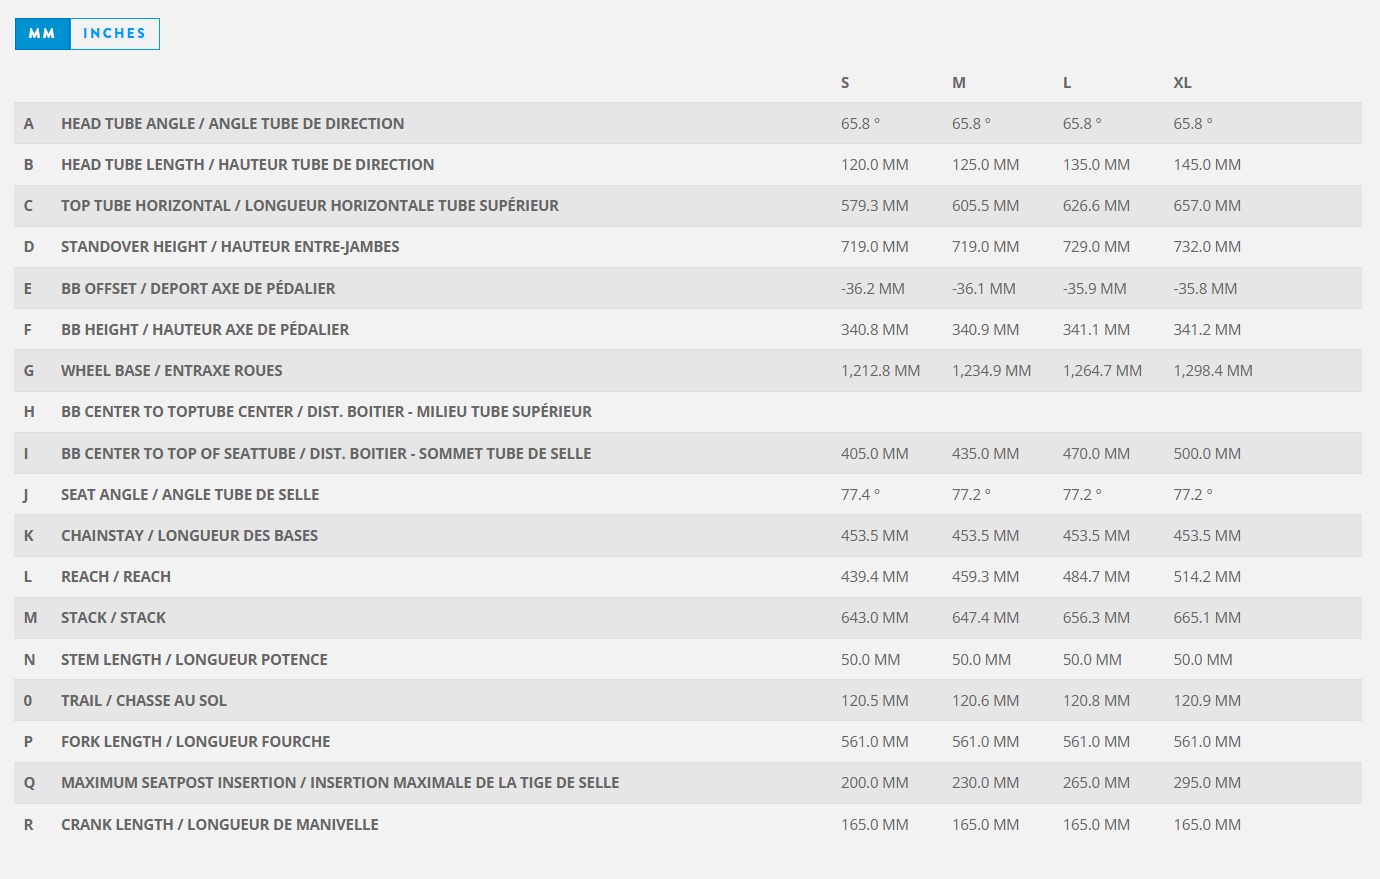This screenshot has height=879, width=1380.
Task: Select the Head Tube Angle row label
Action: [232, 124]
